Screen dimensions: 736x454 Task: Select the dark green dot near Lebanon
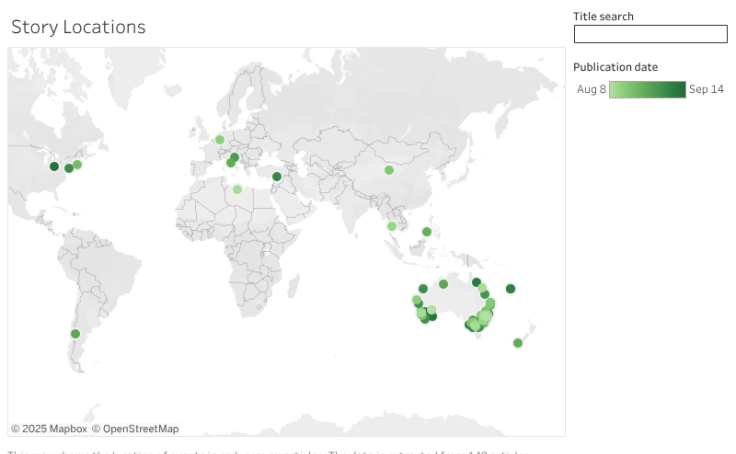(277, 177)
